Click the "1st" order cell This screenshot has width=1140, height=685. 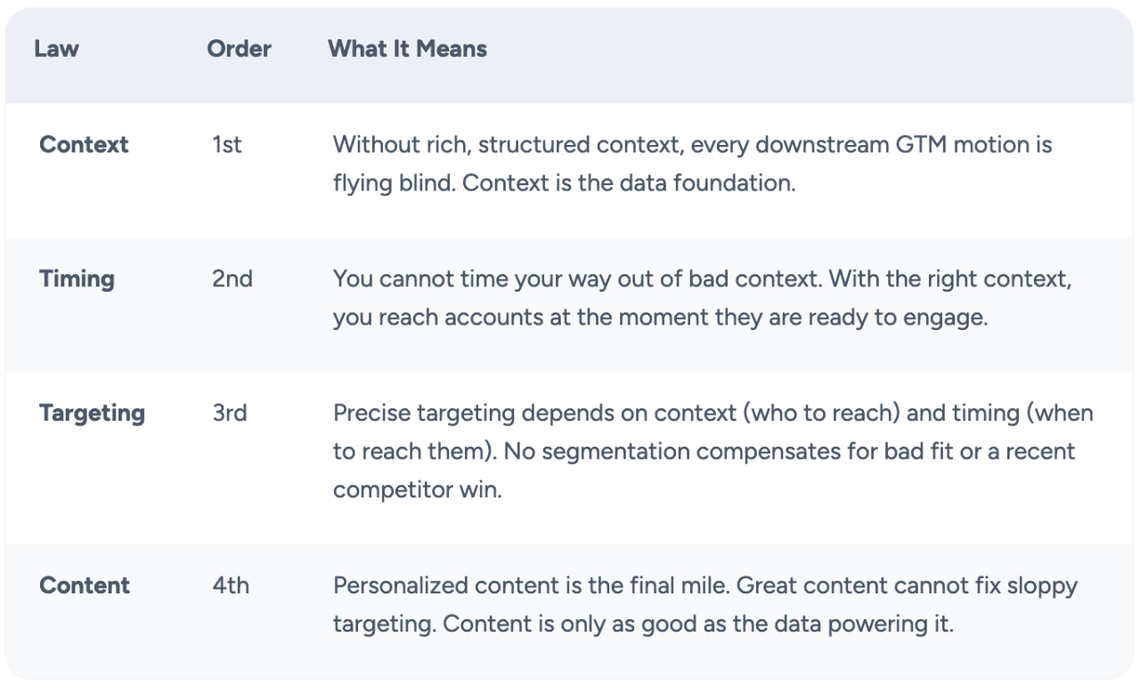227,145
